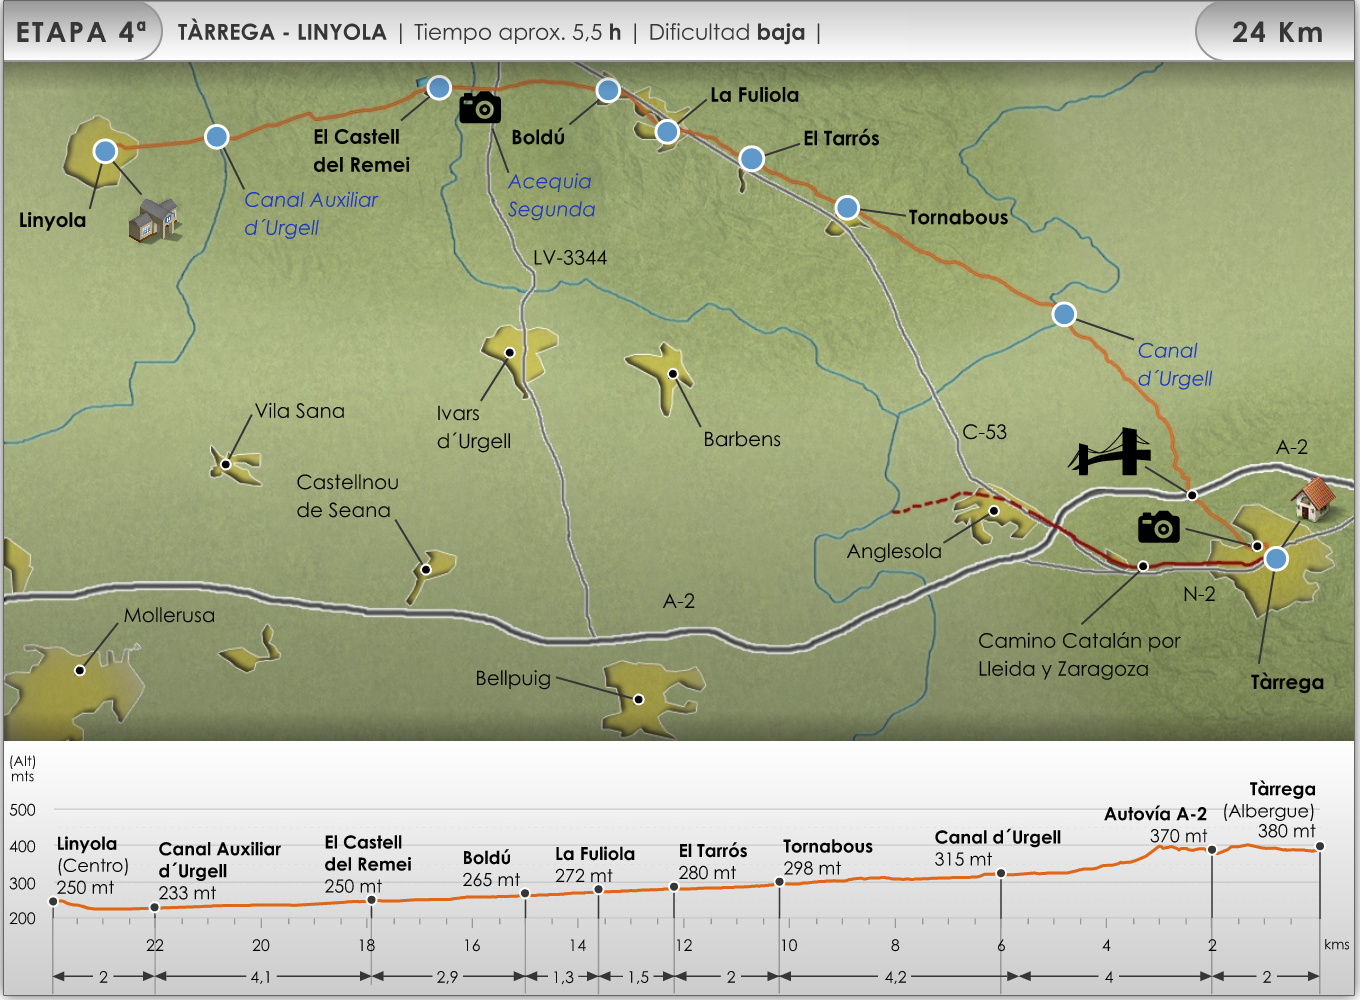Click the ETAPA 4ª stage label
This screenshot has width=1360, height=1000.
pos(81,32)
